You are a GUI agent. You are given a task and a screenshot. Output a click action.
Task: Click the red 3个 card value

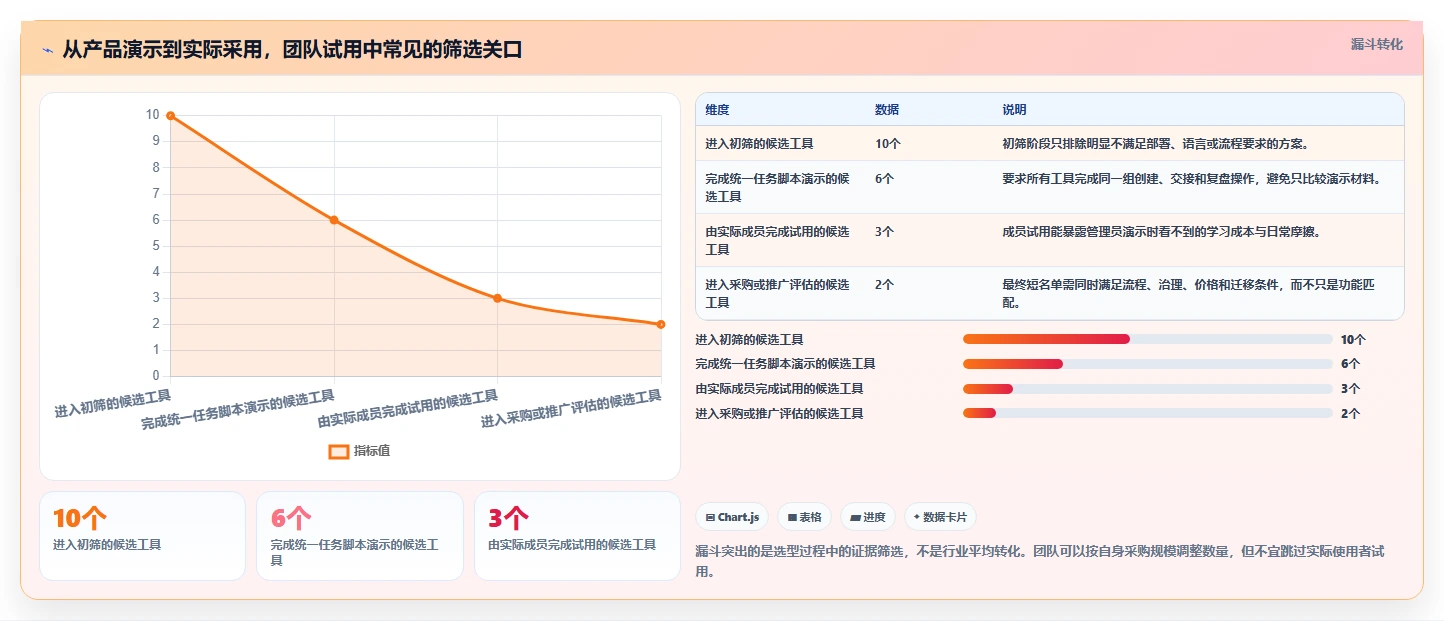pyautogui.click(x=508, y=518)
